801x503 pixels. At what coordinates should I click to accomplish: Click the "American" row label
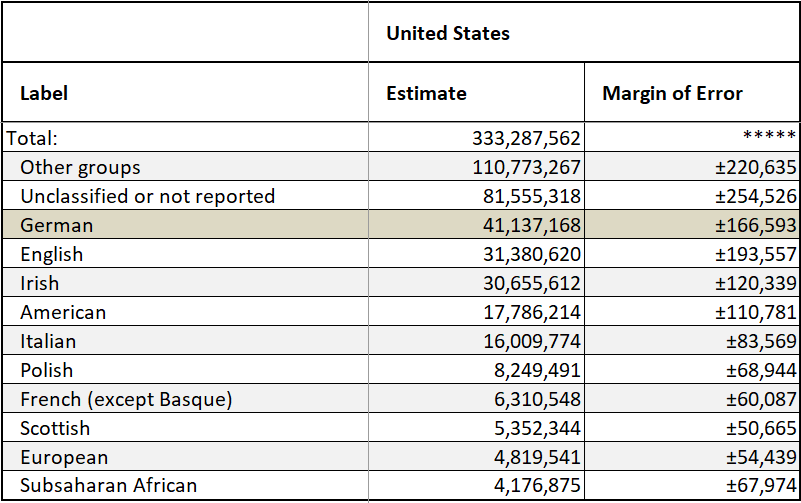63,312
